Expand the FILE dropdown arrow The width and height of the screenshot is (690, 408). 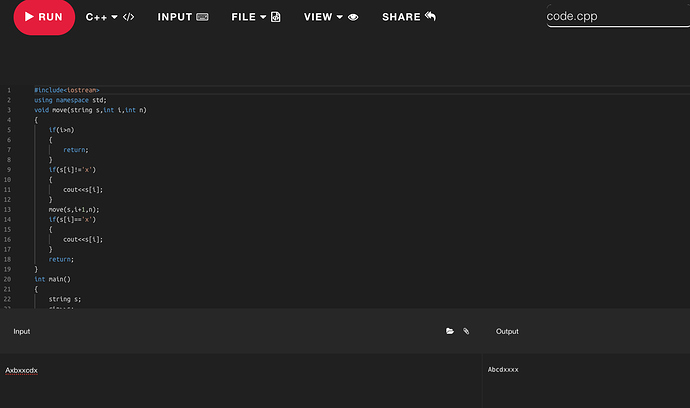coord(263,17)
